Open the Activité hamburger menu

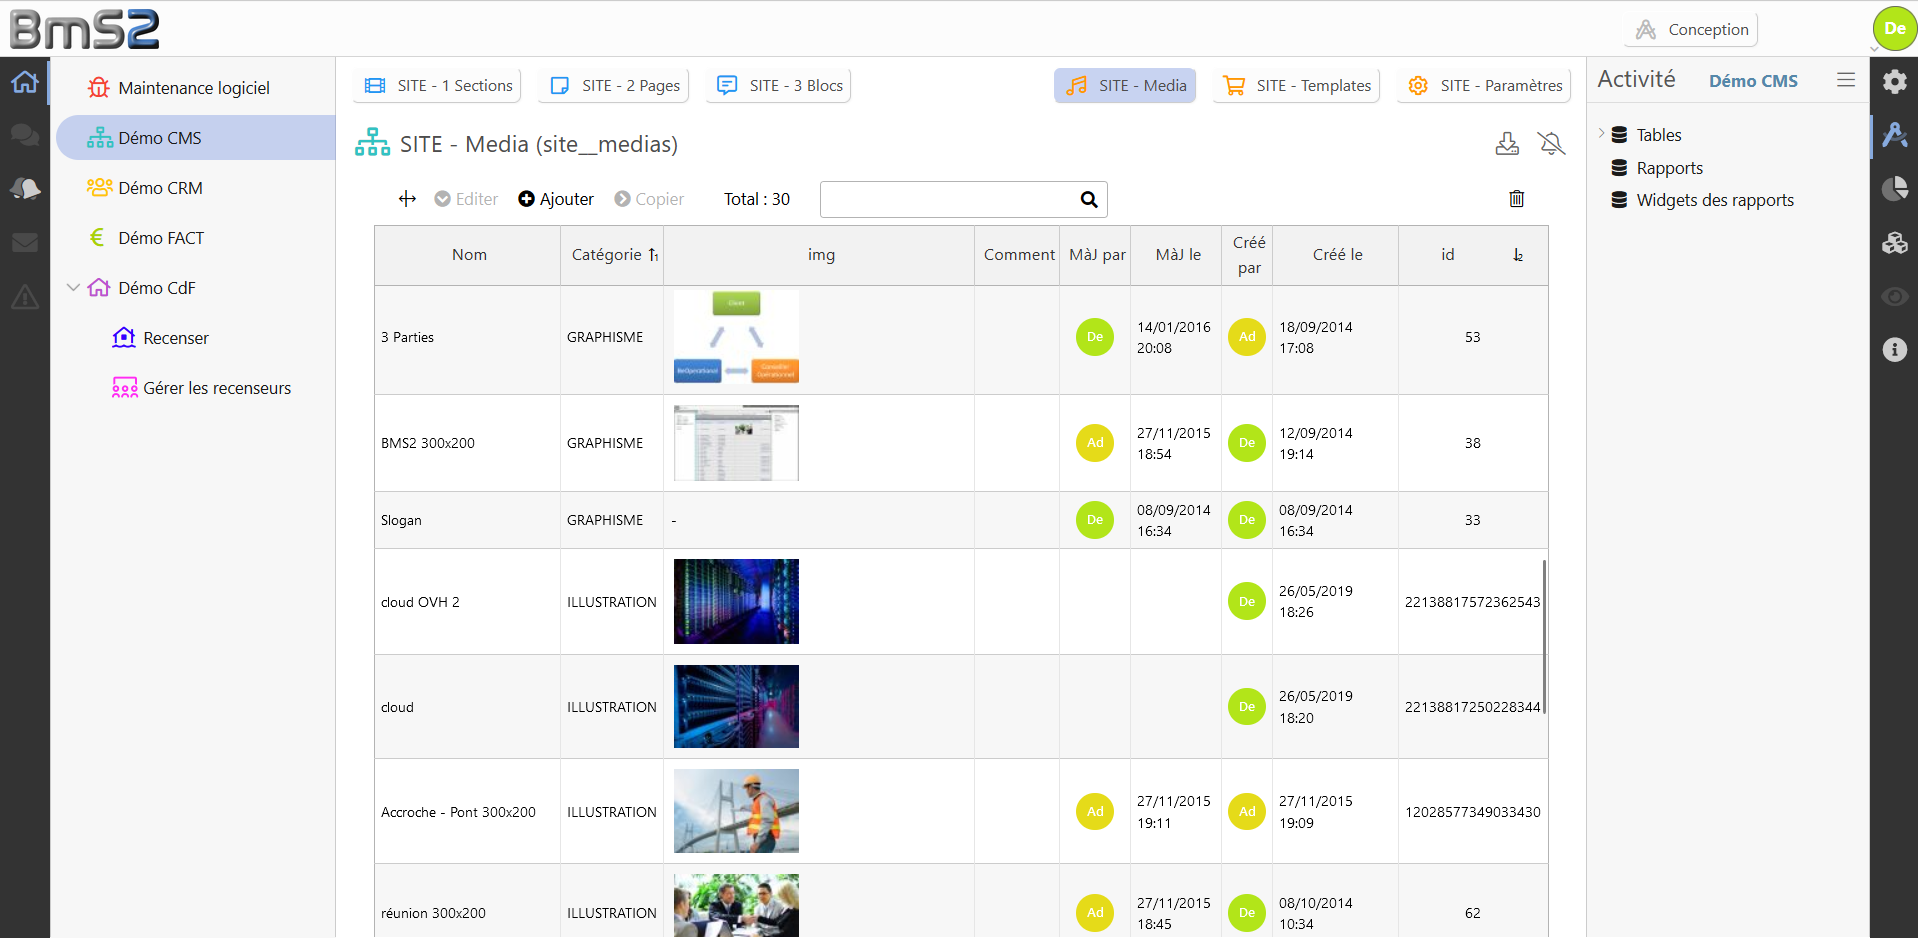[x=1846, y=80]
